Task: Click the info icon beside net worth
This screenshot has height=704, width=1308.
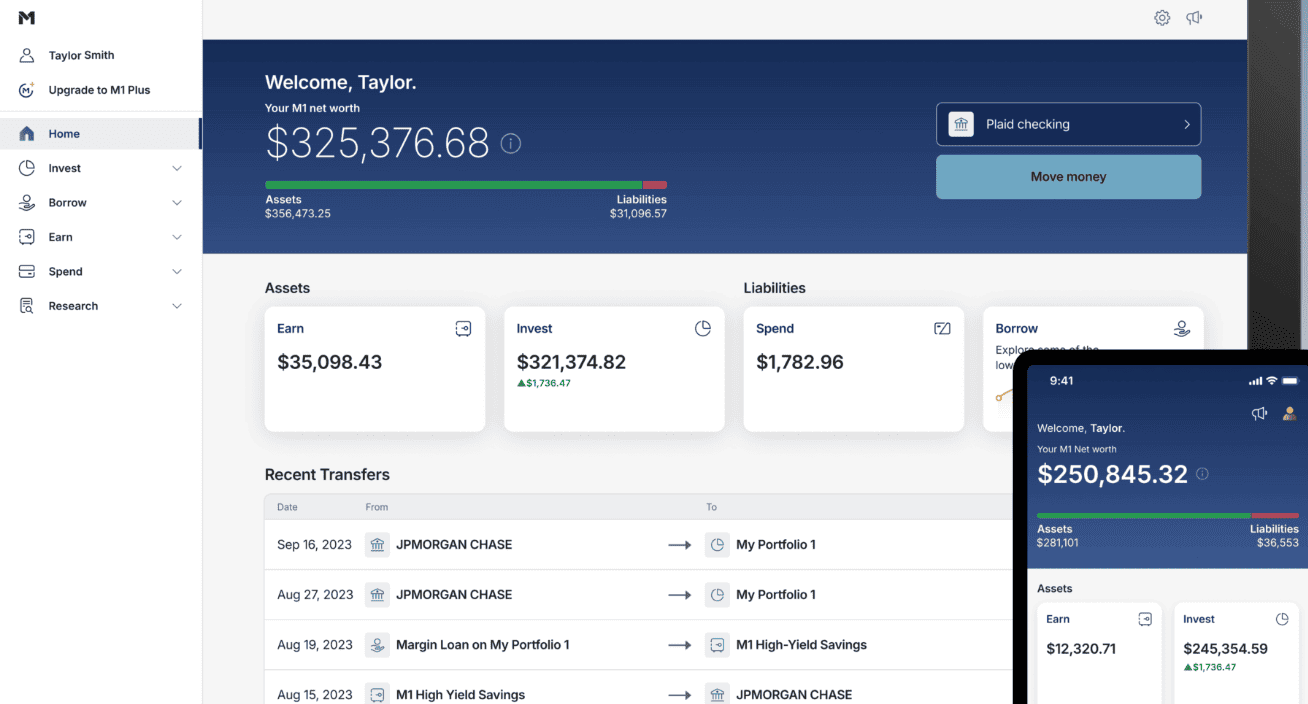Action: 511,143
